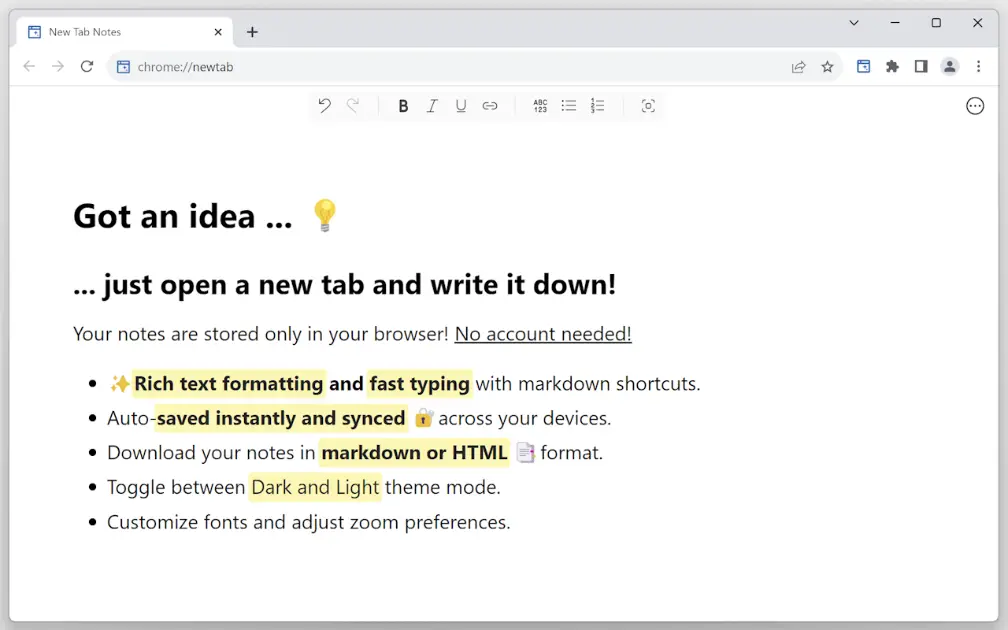Bookmark this page with the star
This screenshot has width=1008, height=630.
(x=827, y=66)
